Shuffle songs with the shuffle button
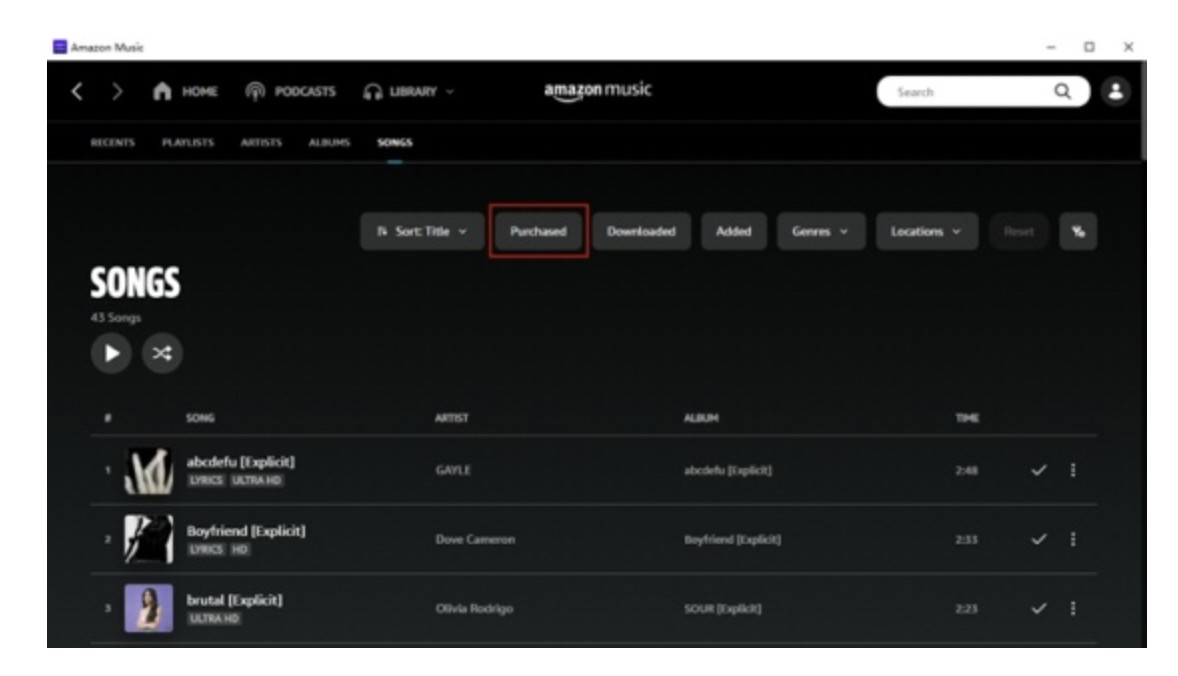 pyautogui.click(x=162, y=353)
